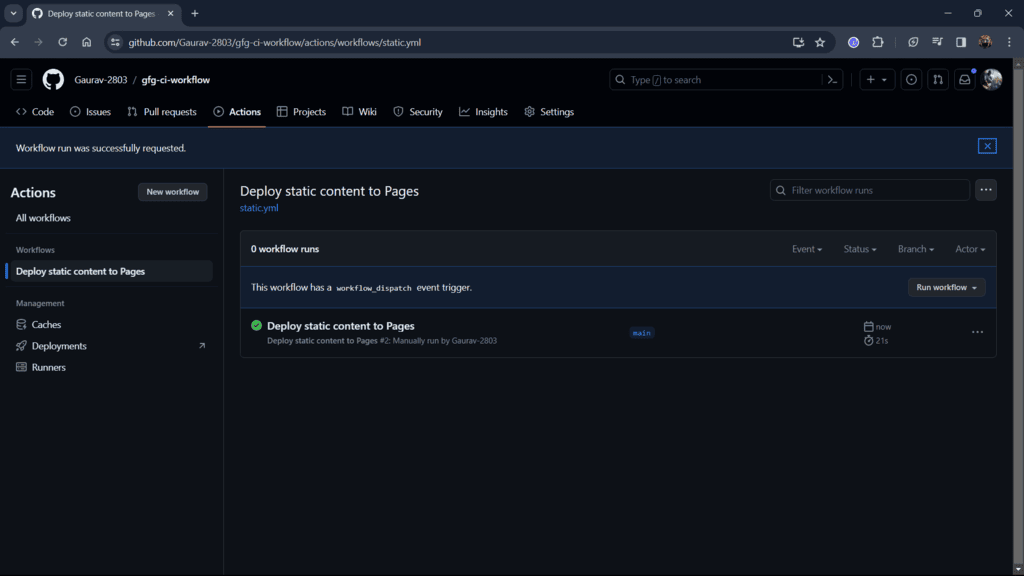The height and width of the screenshot is (576, 1024).
Task: Focus the Filter workflow runs field
Action: 870,190
